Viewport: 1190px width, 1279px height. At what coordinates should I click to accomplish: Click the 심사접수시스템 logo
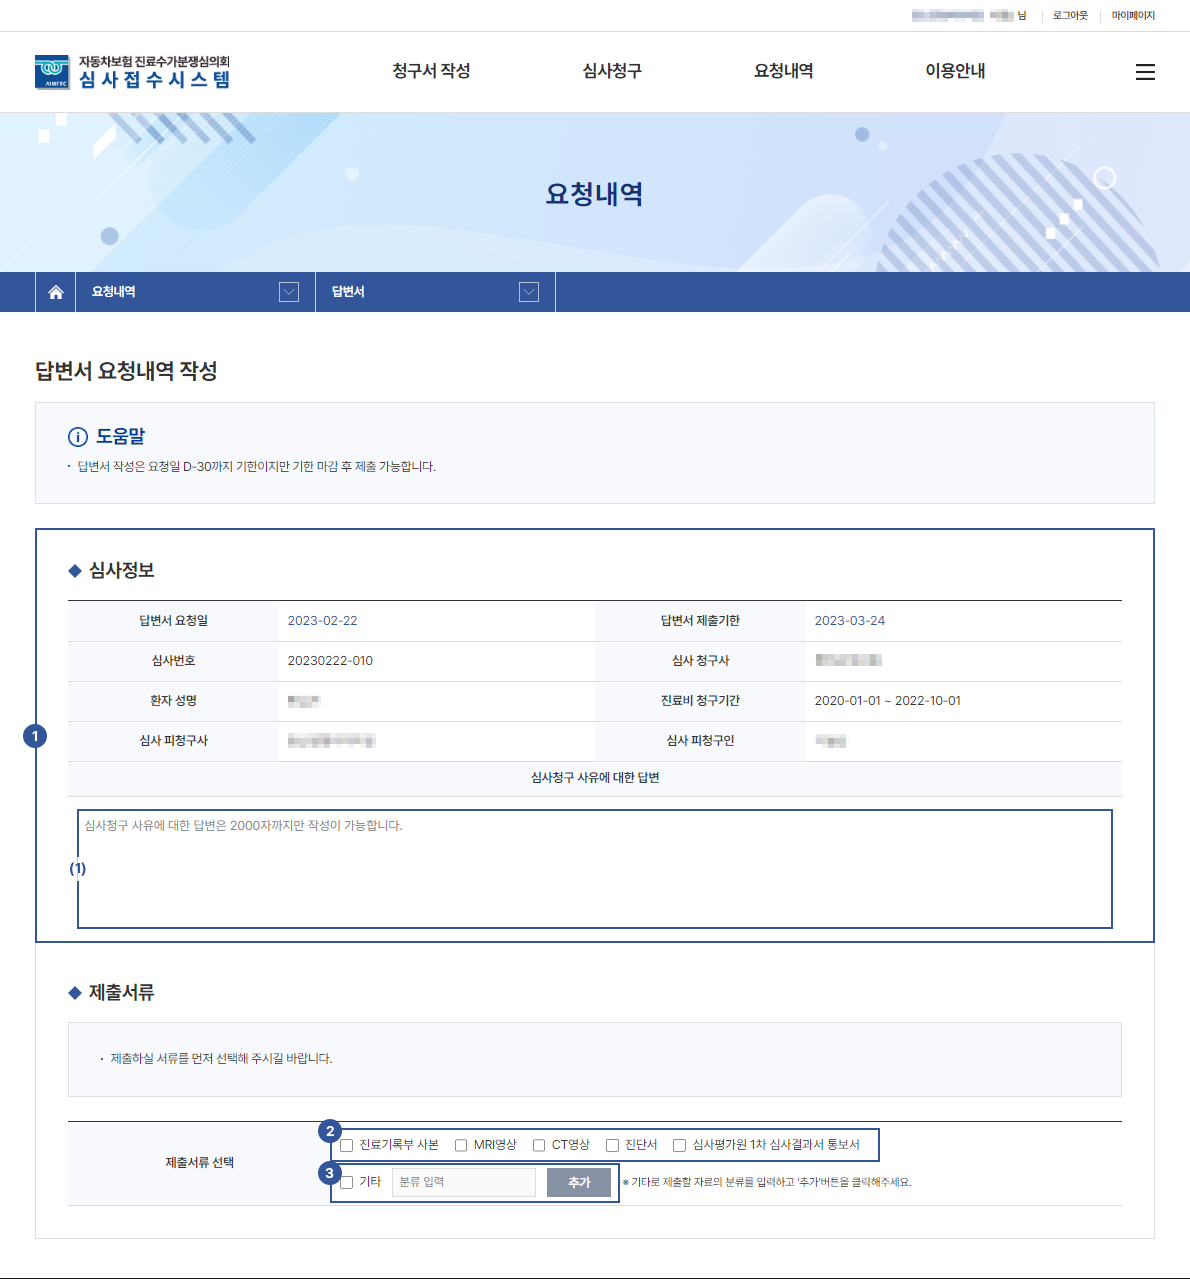[x=133, y=72]
